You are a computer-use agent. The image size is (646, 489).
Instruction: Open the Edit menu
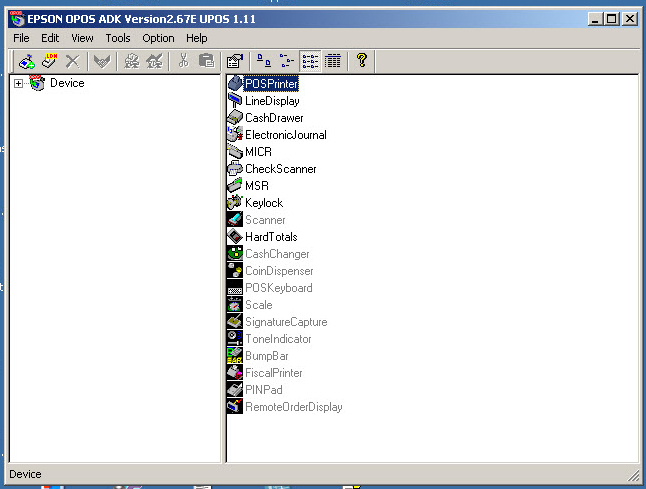tap(50, 38)
